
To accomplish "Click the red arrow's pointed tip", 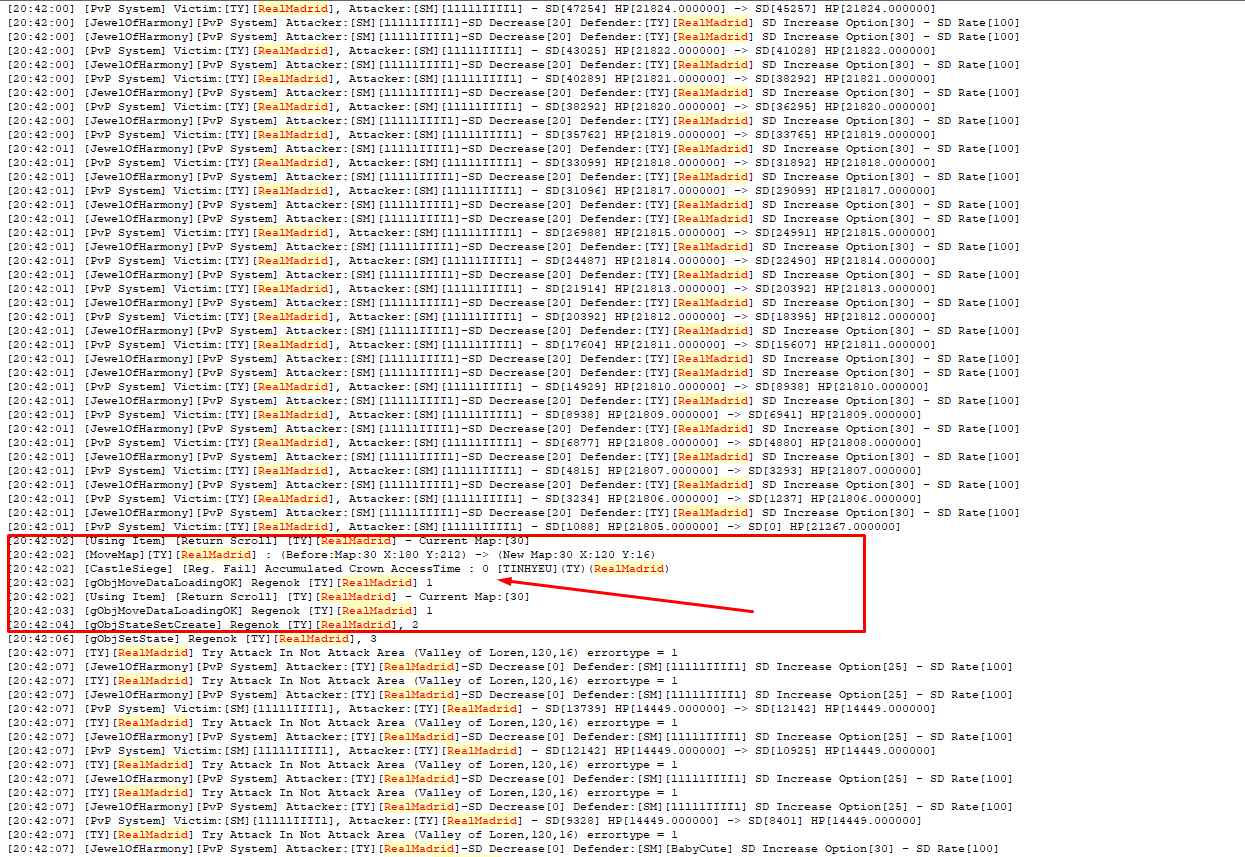I will coord(500,580).
